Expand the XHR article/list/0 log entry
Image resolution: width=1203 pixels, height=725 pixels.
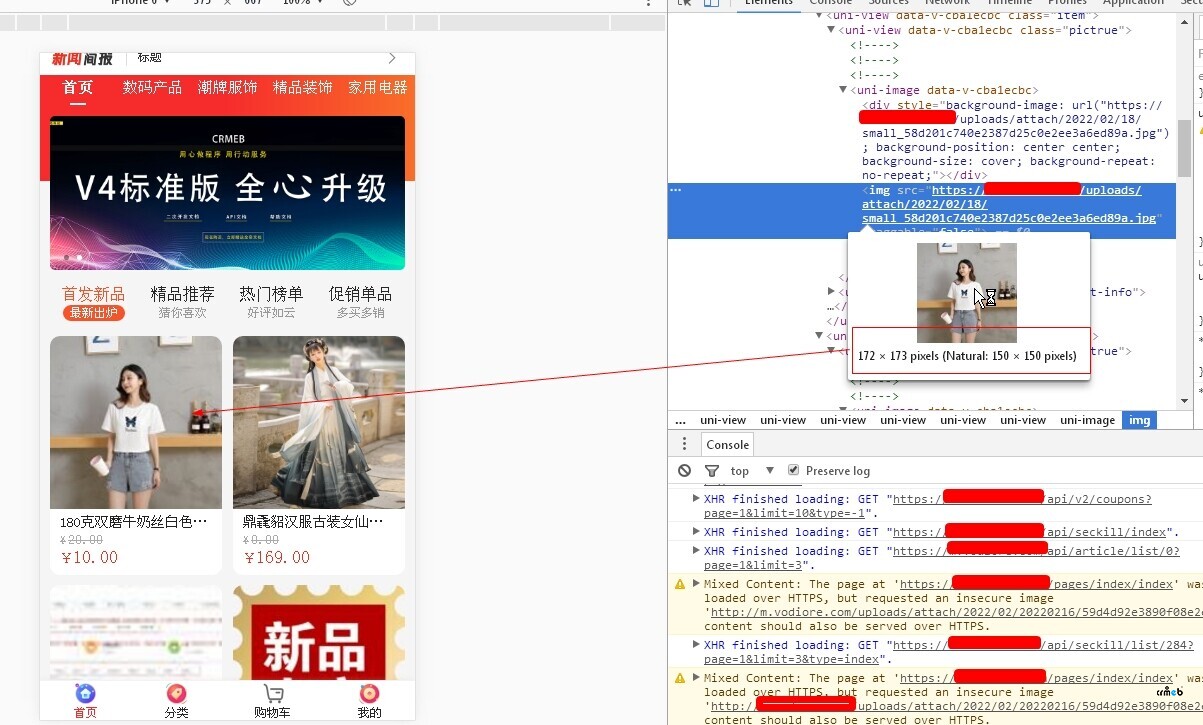697,550
